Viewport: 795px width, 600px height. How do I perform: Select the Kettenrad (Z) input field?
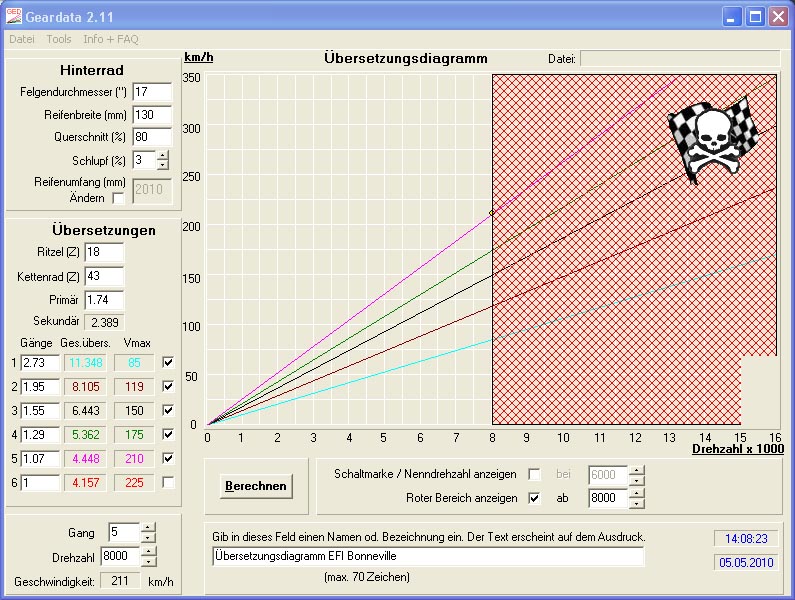tap(104, 276)
